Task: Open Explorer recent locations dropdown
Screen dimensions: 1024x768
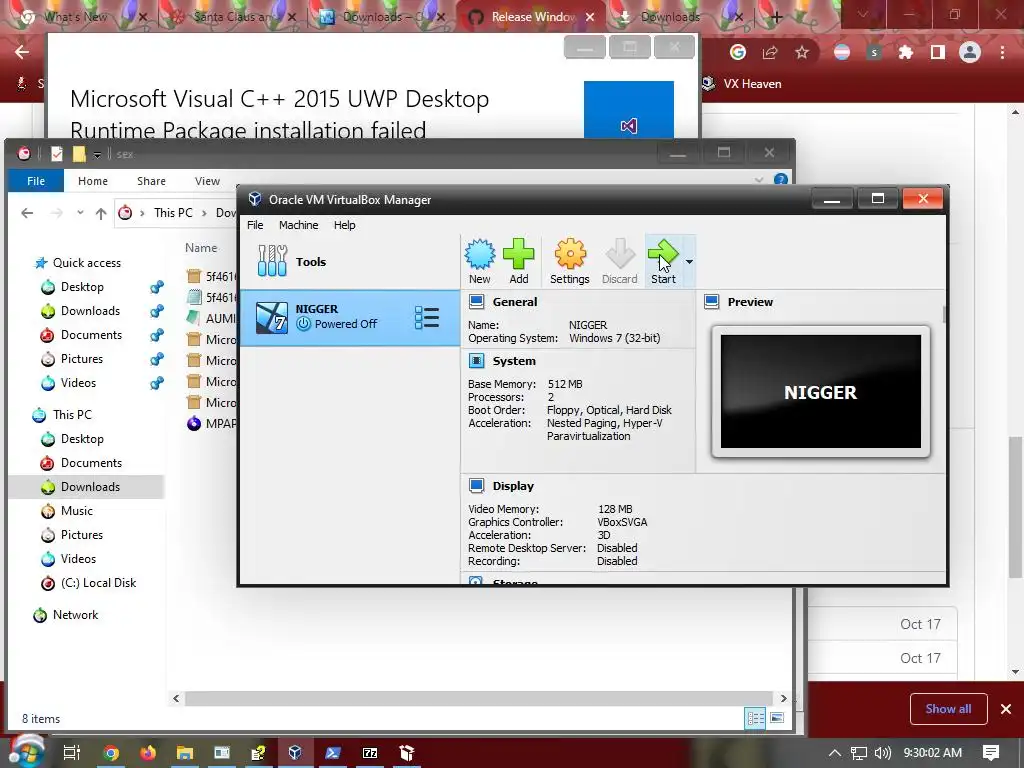Action: 80,213
